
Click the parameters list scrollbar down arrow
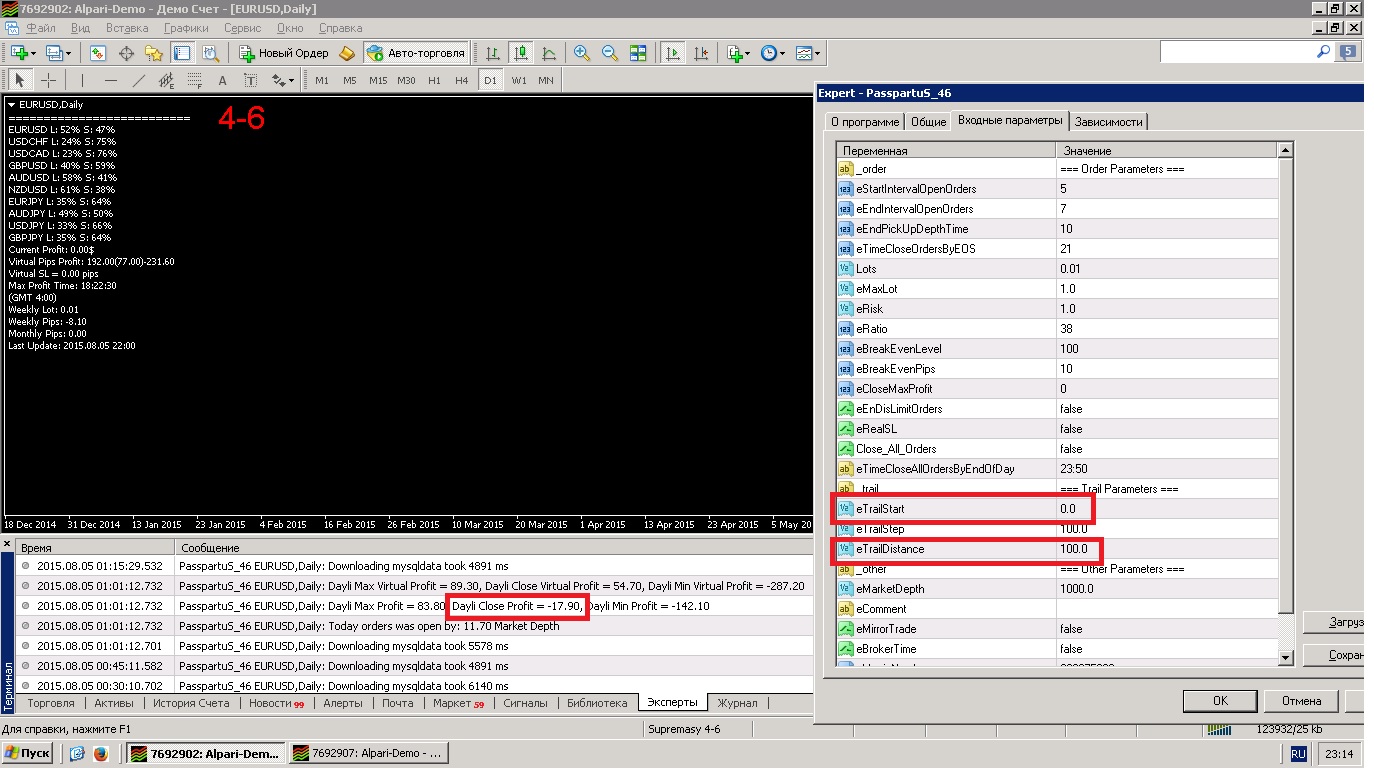pos(1286,657)
